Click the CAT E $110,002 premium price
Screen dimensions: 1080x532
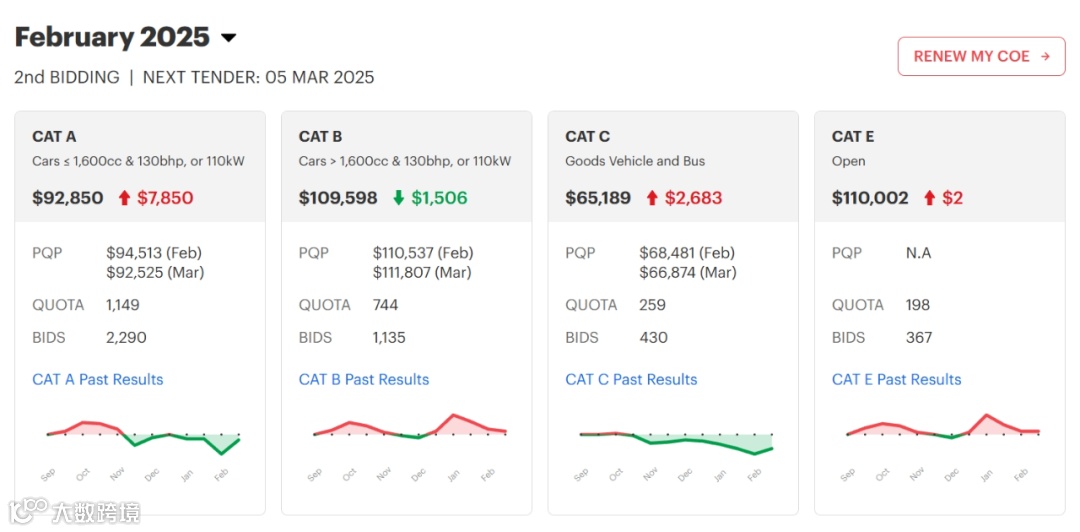(x=870, y=198)
